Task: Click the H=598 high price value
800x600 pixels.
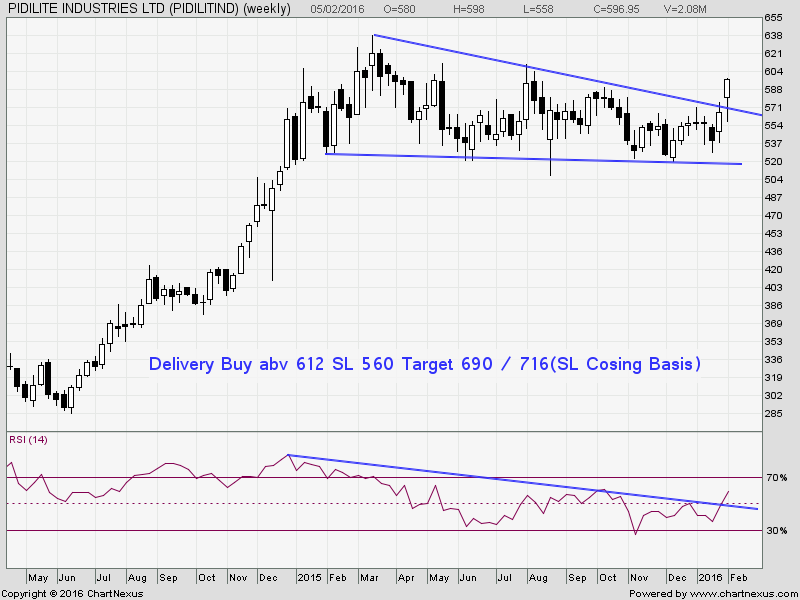Action: coord(470,9)
